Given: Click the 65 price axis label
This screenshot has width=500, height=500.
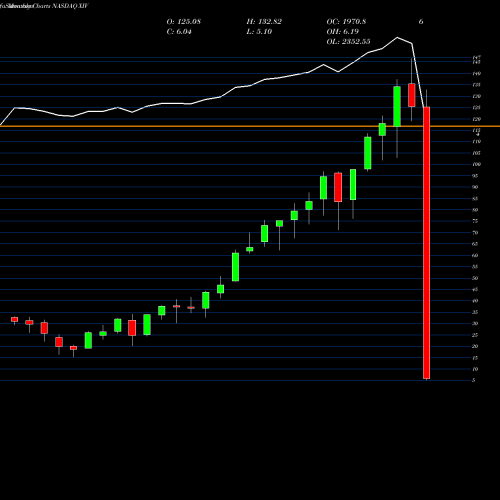Looking at the screenshot, I should pyautogui.click(x=475, y=244).
